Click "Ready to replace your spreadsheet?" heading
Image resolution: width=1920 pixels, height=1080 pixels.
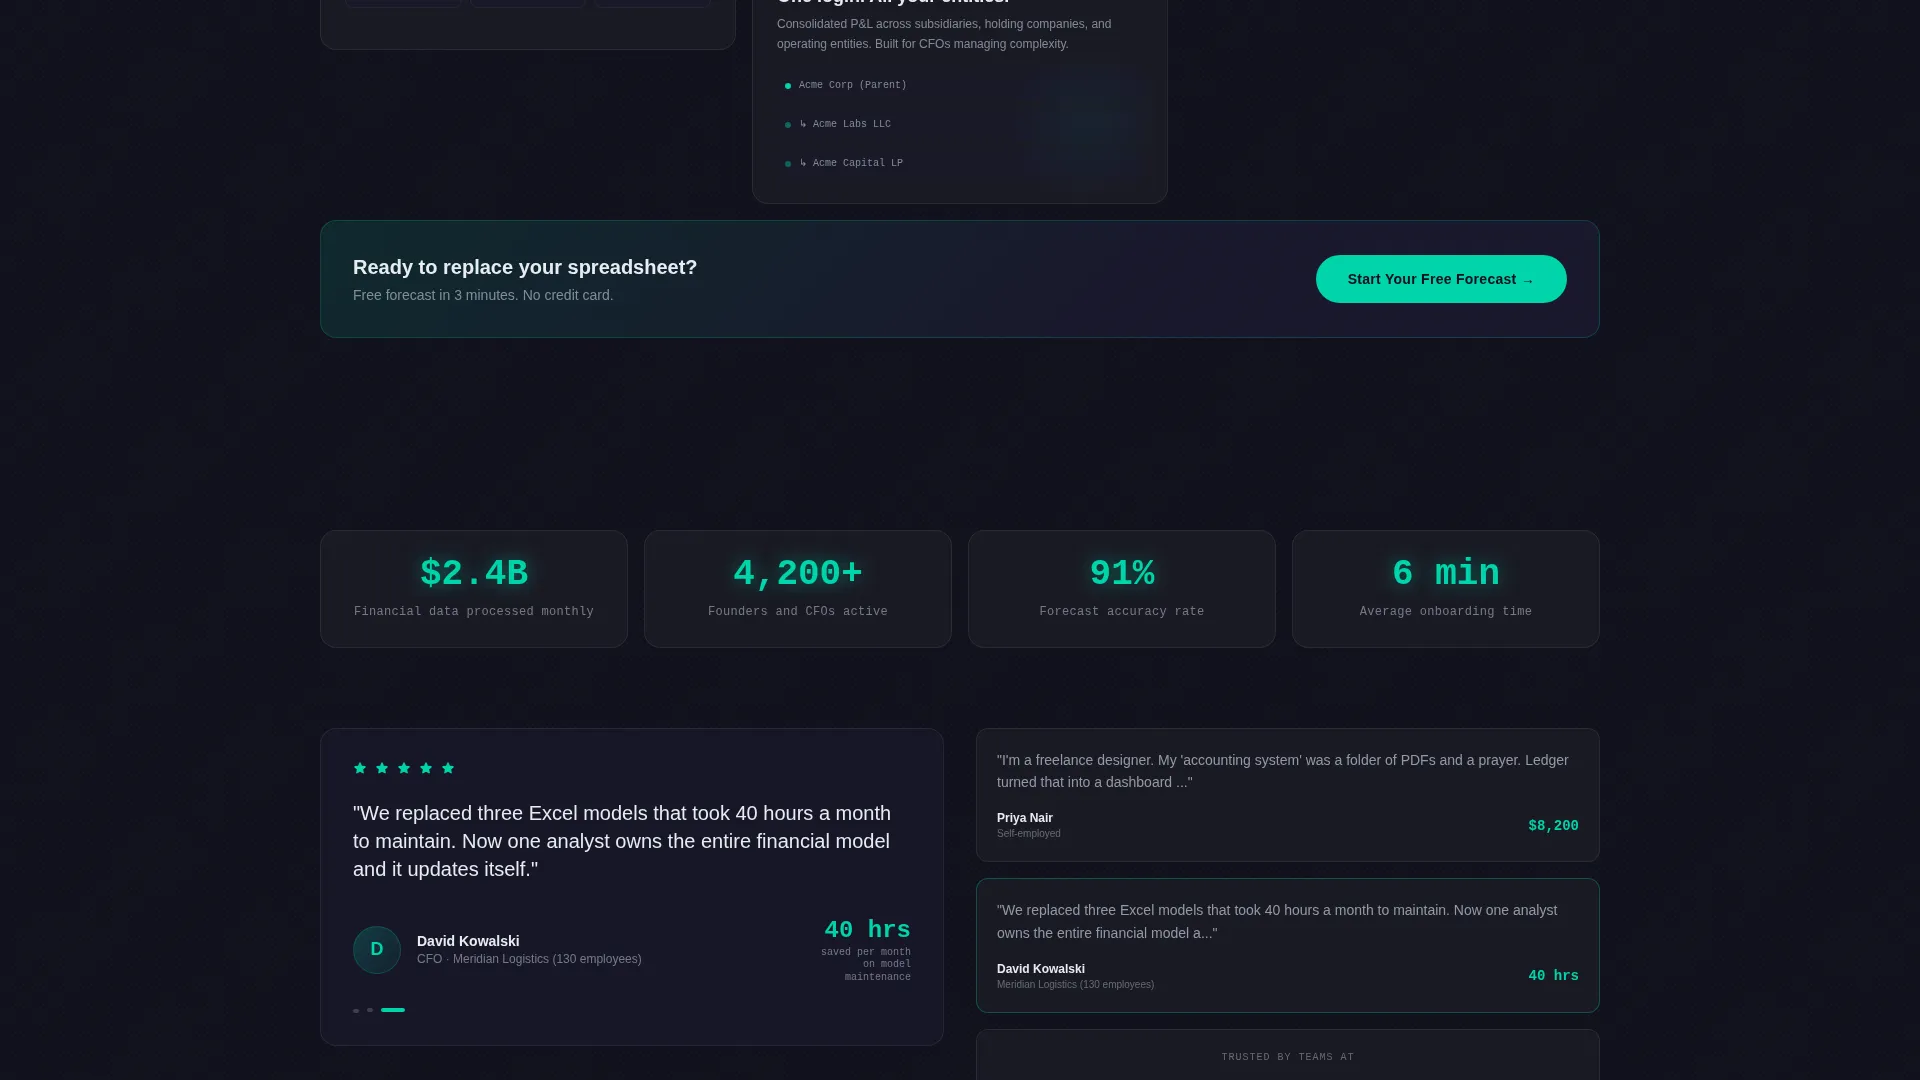coord(525,267)
